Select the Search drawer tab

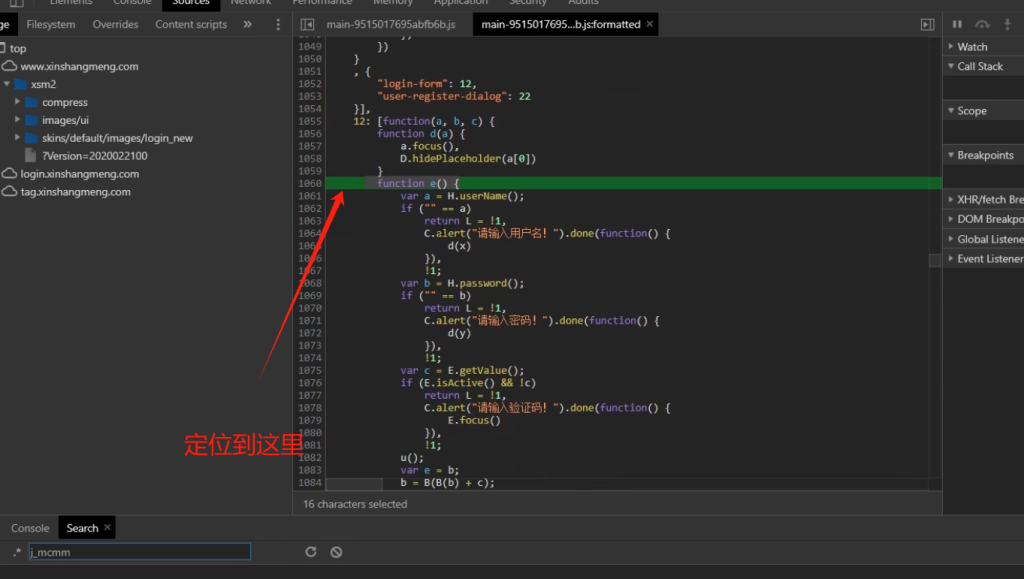pos(82,528)
